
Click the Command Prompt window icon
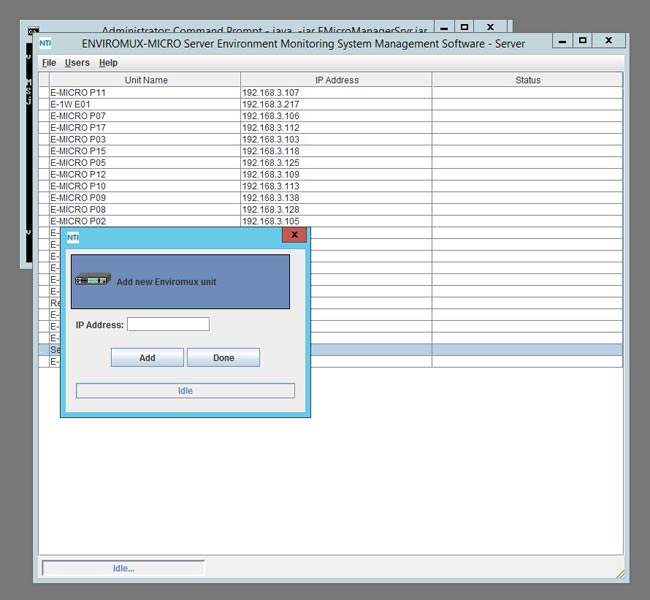click(33, 31)
